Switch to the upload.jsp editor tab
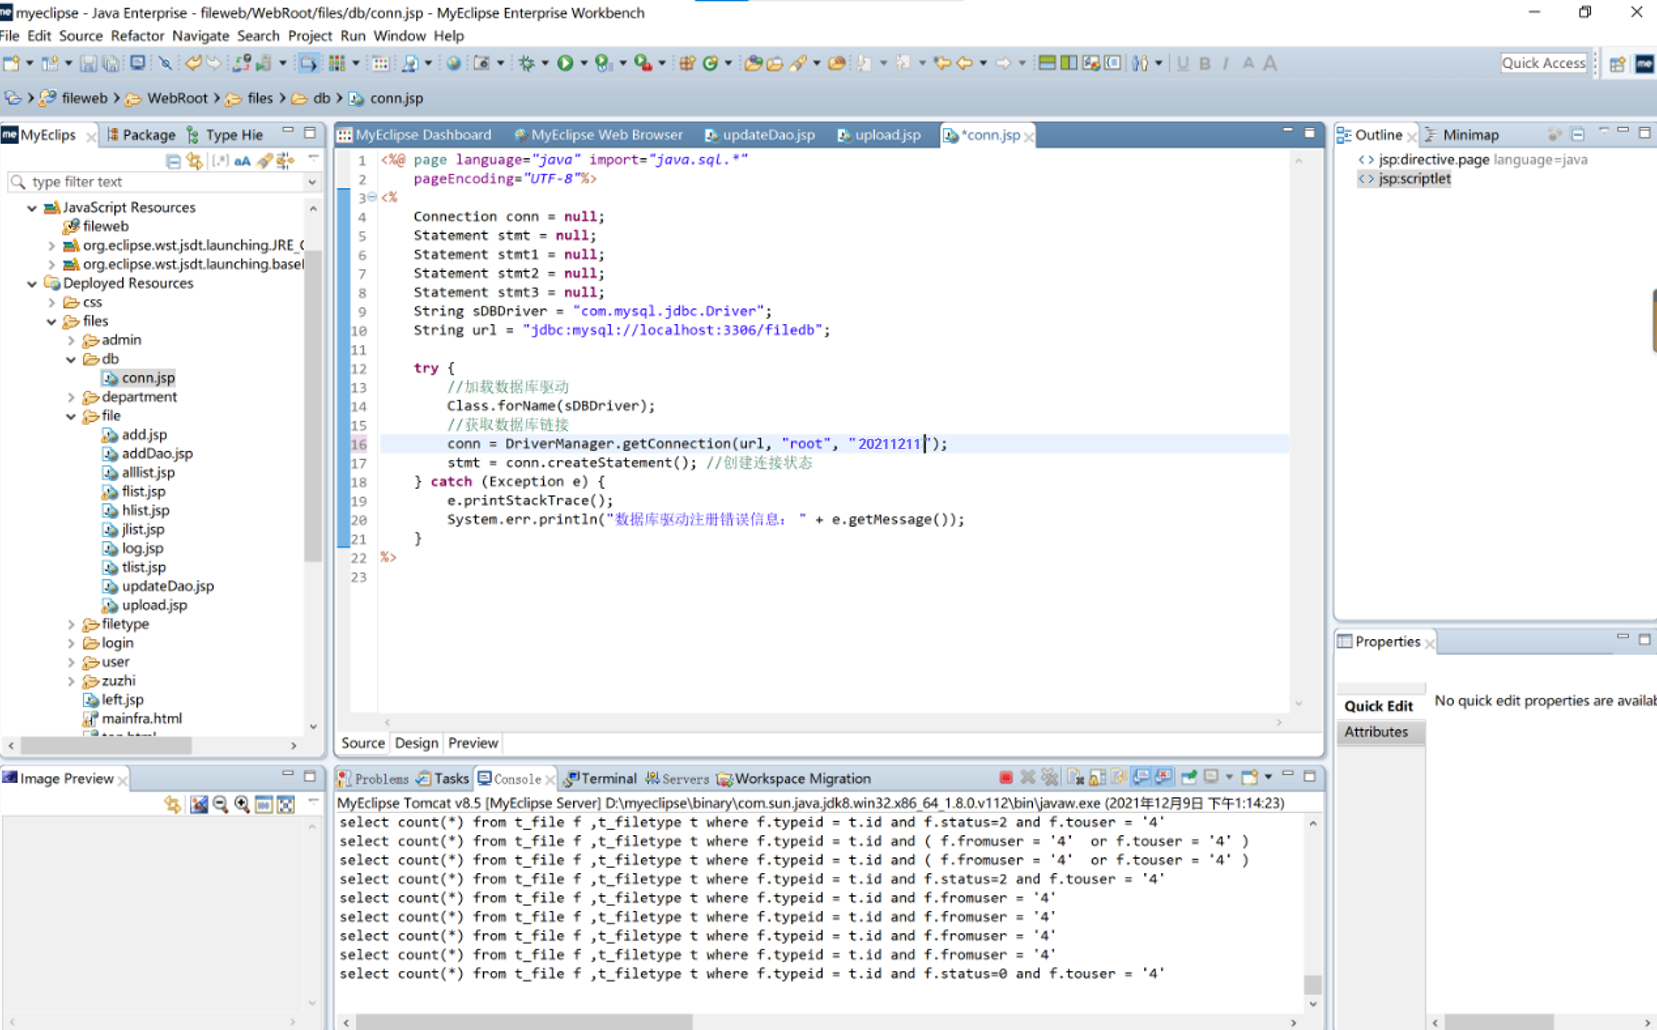This screenshot has height=1030, width=1657. point(879,135)
